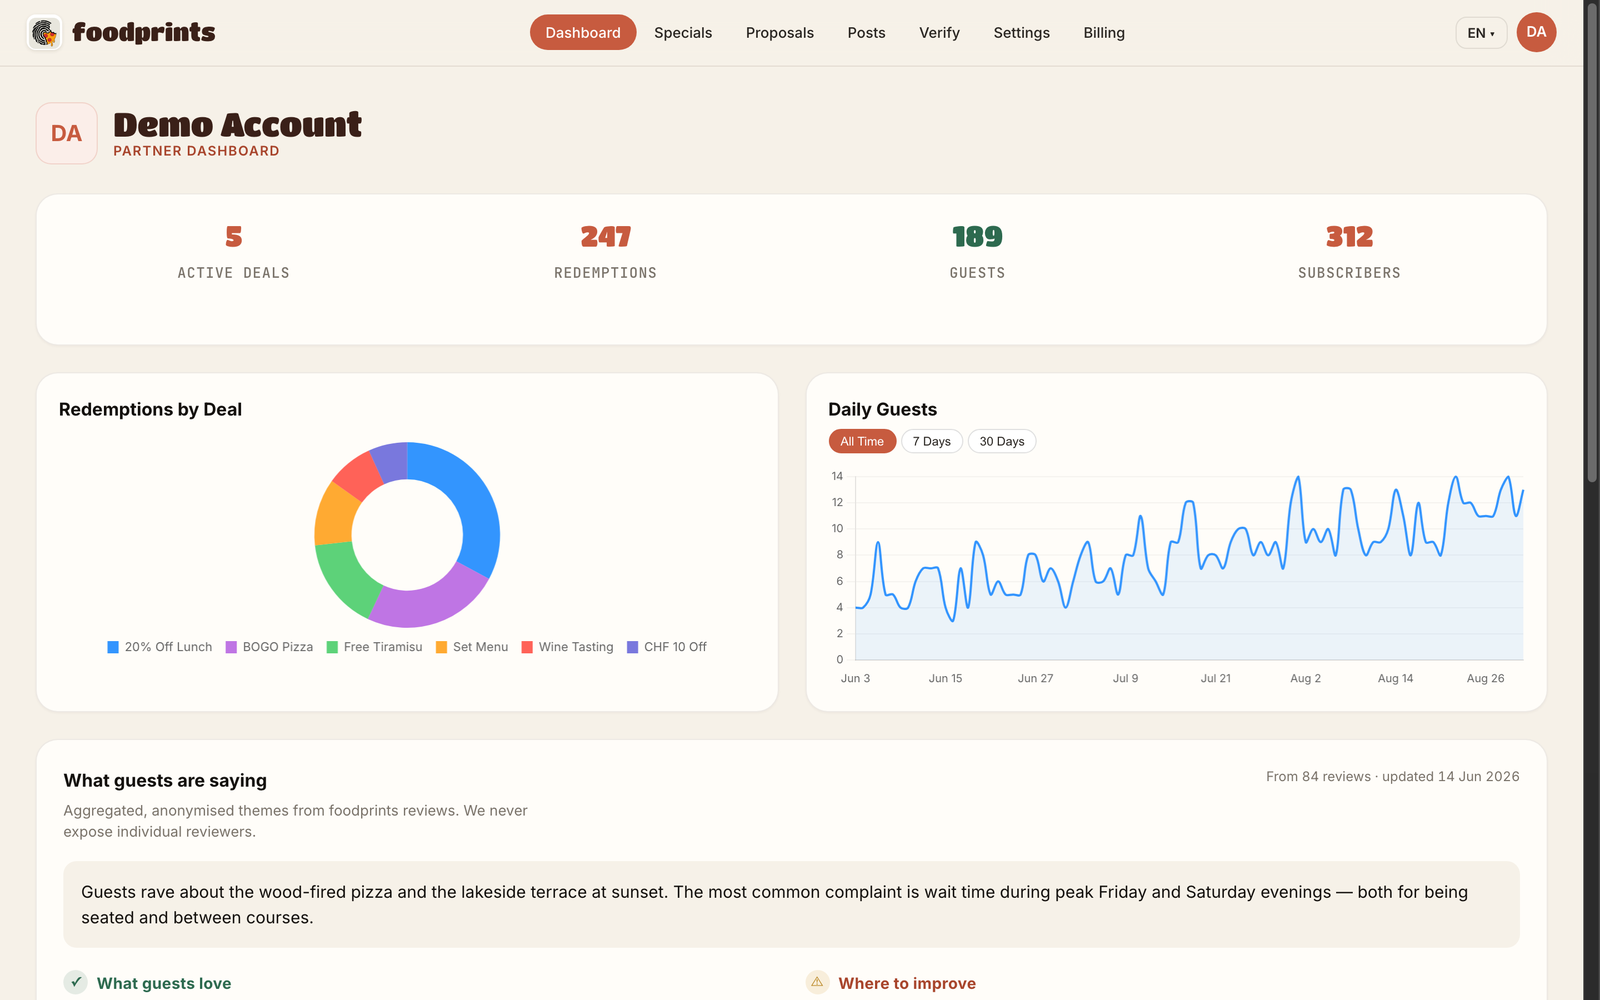
Task: Open the DA profile avatar menu
Action: (1536, 32)
